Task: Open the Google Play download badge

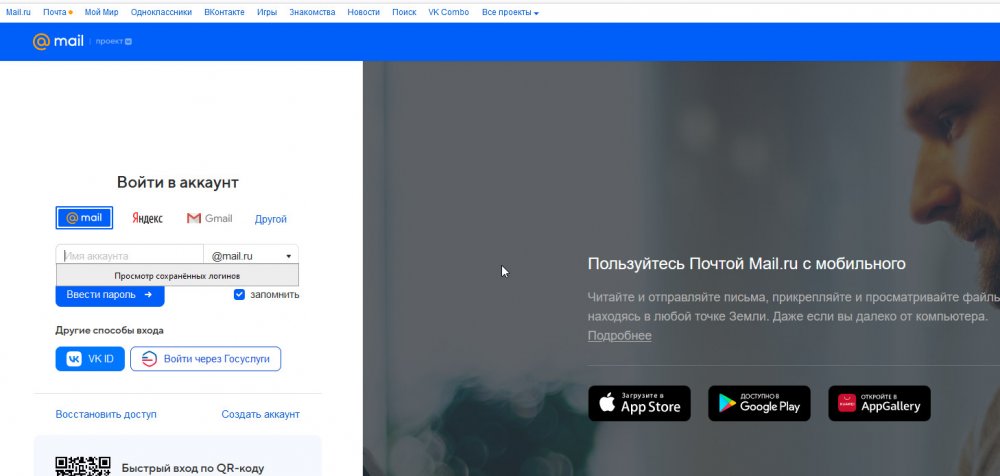Action: 759,403
